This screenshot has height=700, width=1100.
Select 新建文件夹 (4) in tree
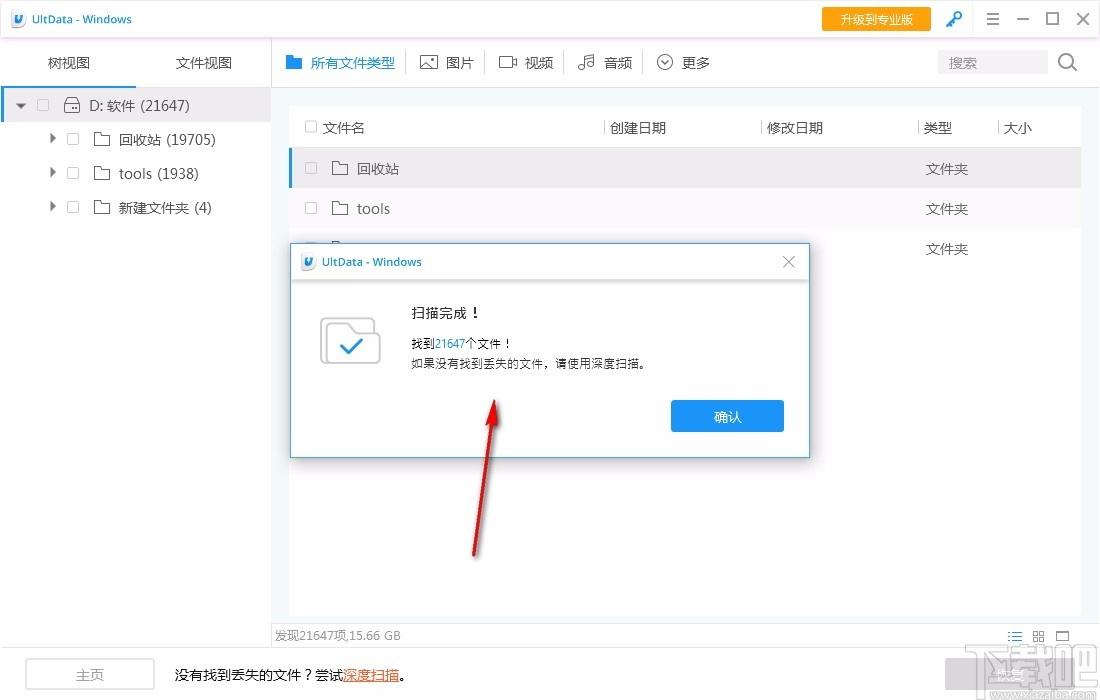coord(165,208)
